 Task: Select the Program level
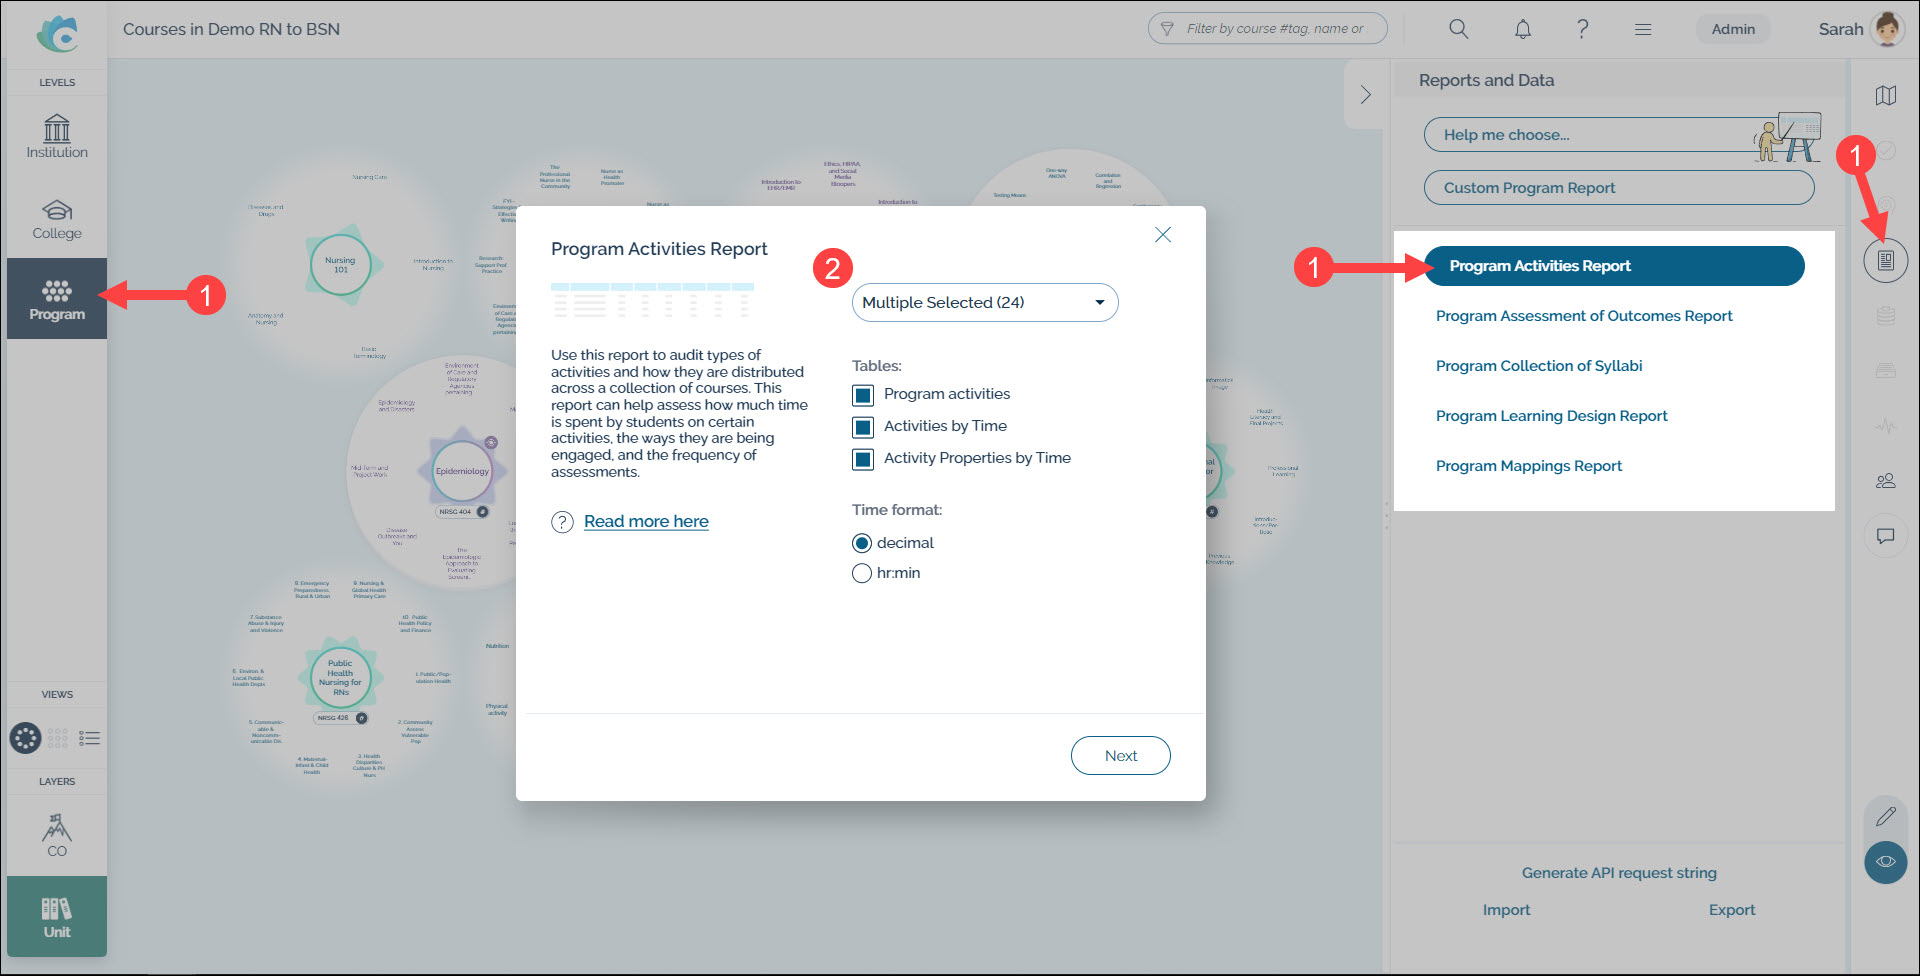[x=57, y=299]
